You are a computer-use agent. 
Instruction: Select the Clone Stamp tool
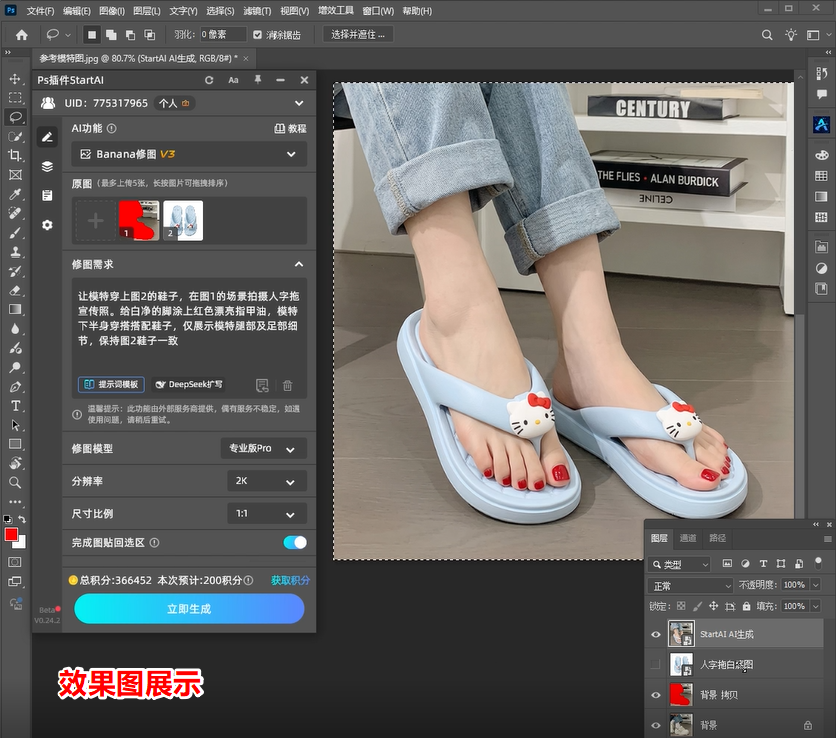[15, 252]
